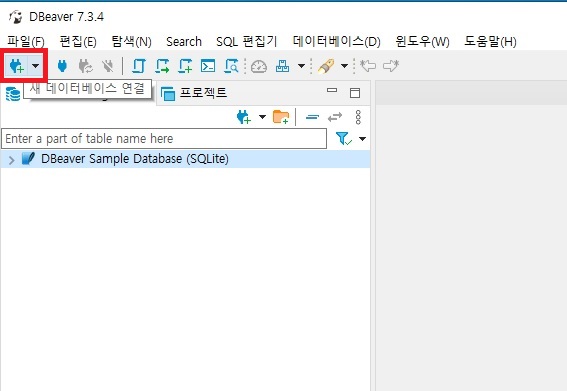Image resolution: width=567 pixels, height=391 pixels.
Task: Open the dropdown arrow beside the pen icon
Action: 345,66
